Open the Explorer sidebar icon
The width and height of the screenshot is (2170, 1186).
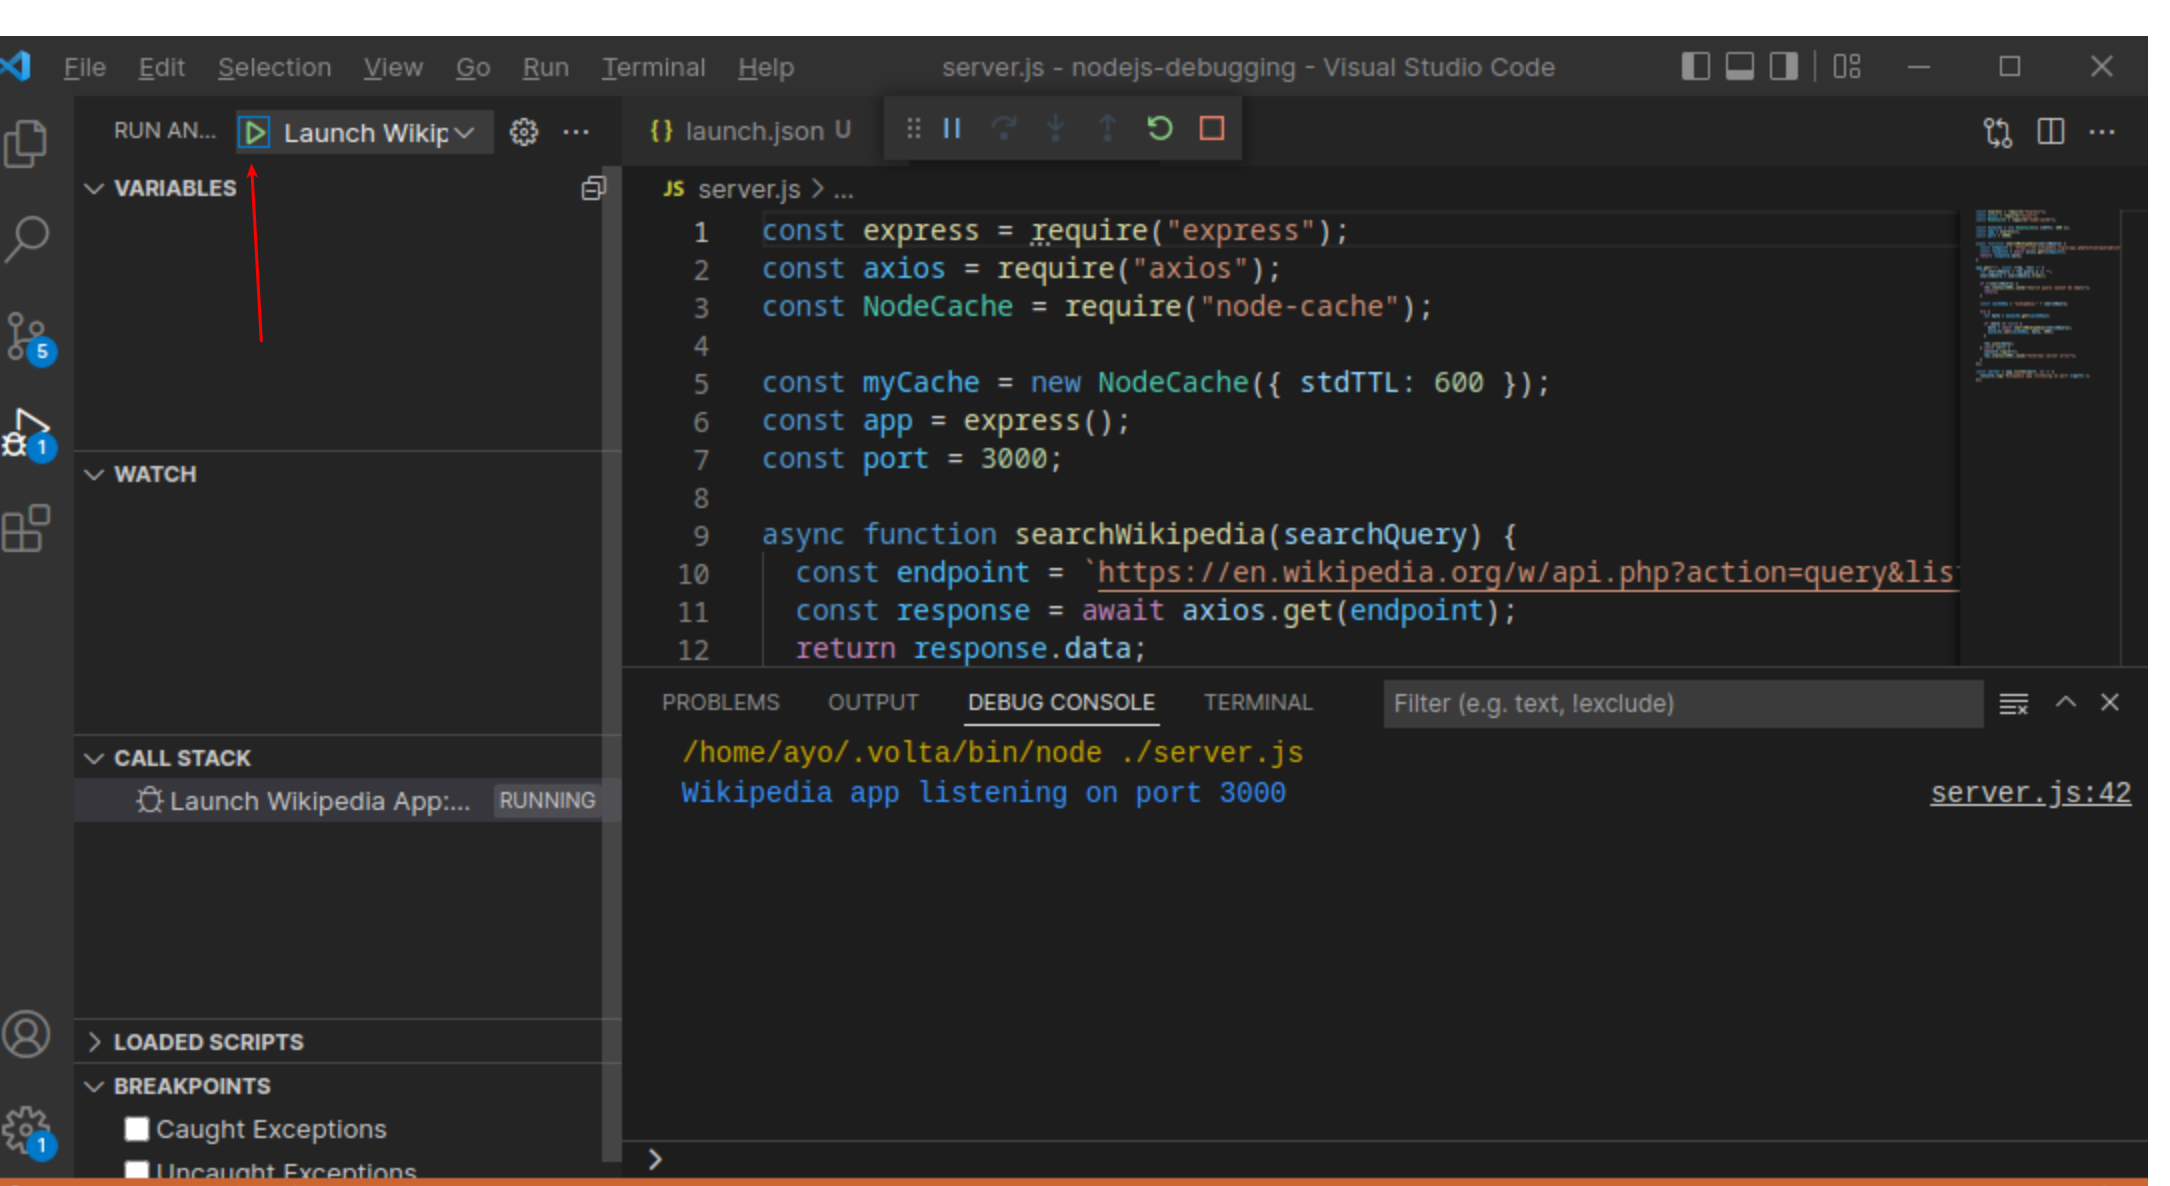pos(27,143)
